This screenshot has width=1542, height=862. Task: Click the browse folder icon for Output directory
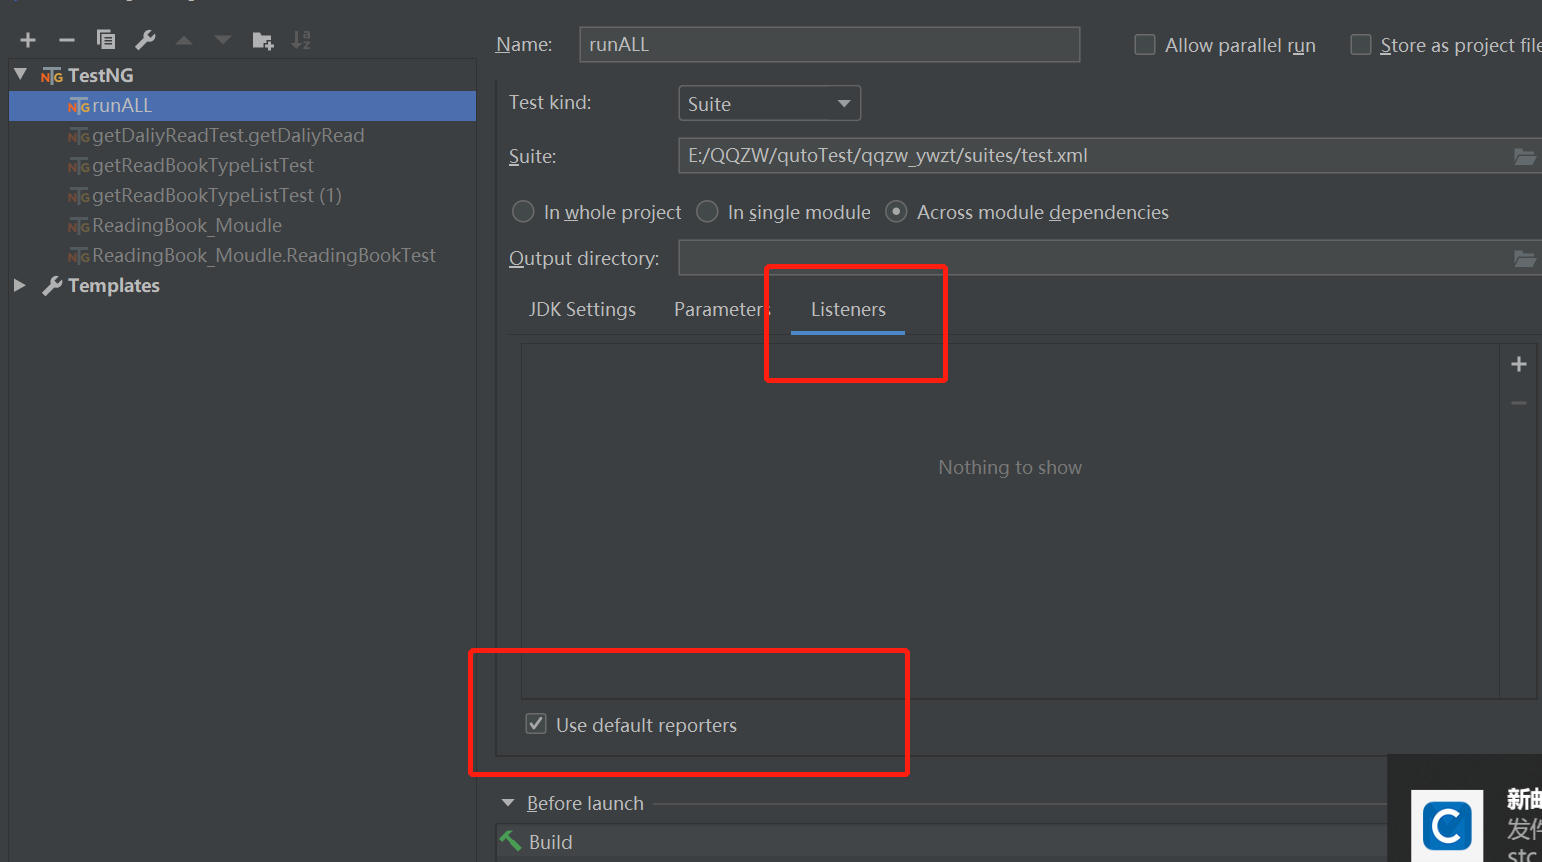point(1524,258)
